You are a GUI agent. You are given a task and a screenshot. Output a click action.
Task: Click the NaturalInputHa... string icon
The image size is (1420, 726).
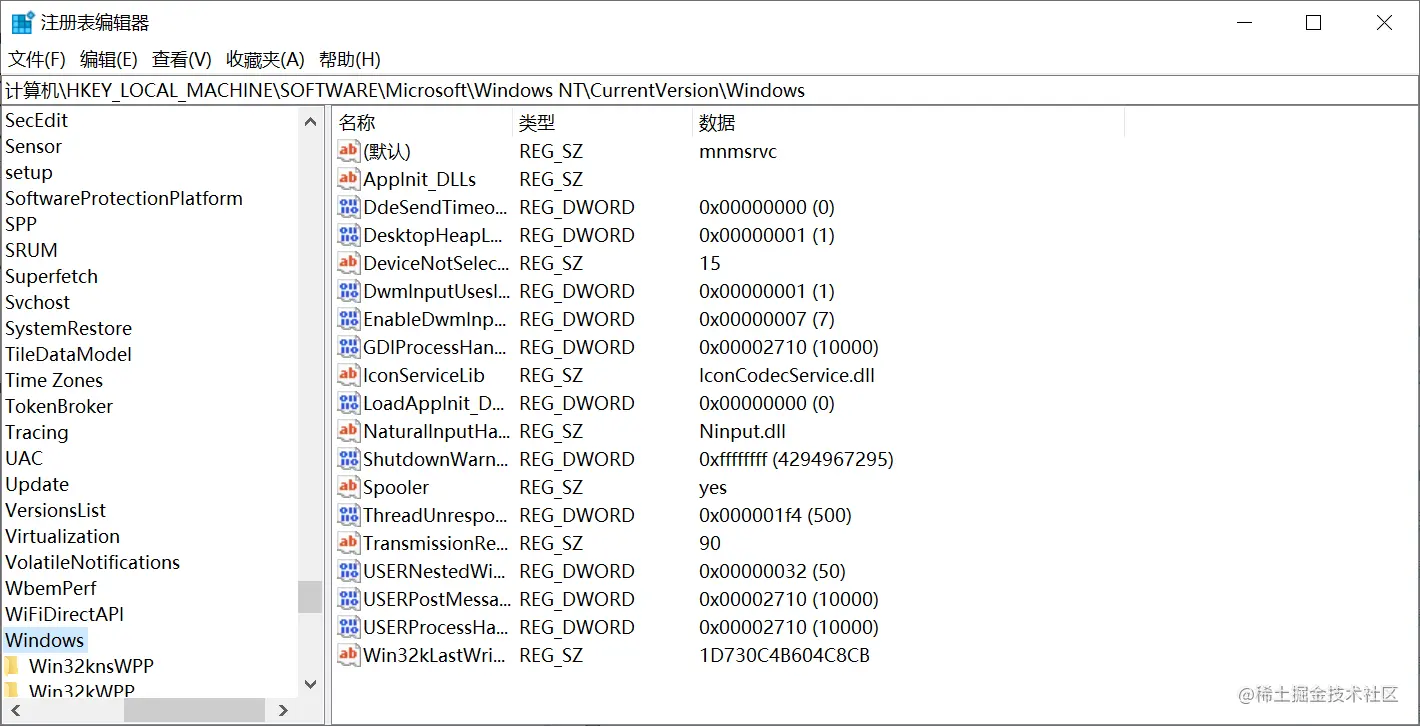tap(348, 431)
